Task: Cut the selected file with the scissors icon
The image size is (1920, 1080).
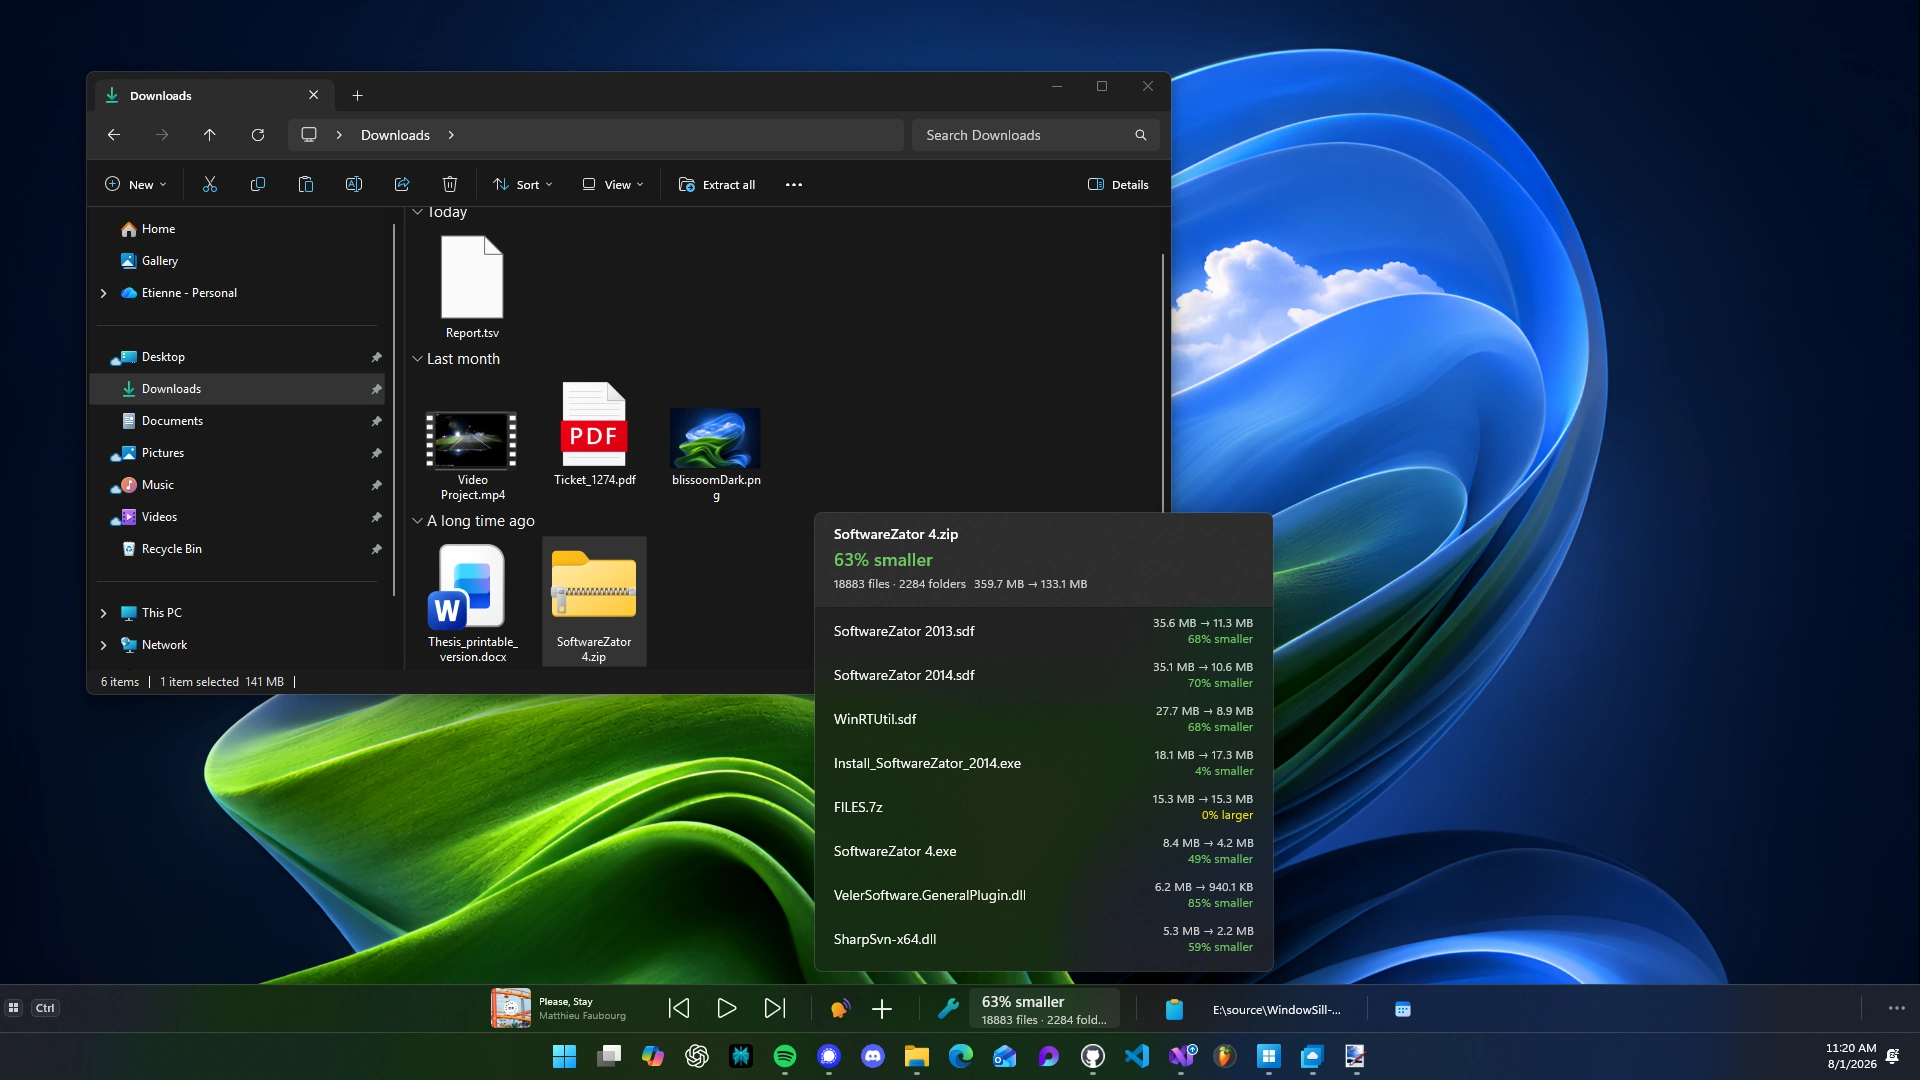Action: [210, 184]
